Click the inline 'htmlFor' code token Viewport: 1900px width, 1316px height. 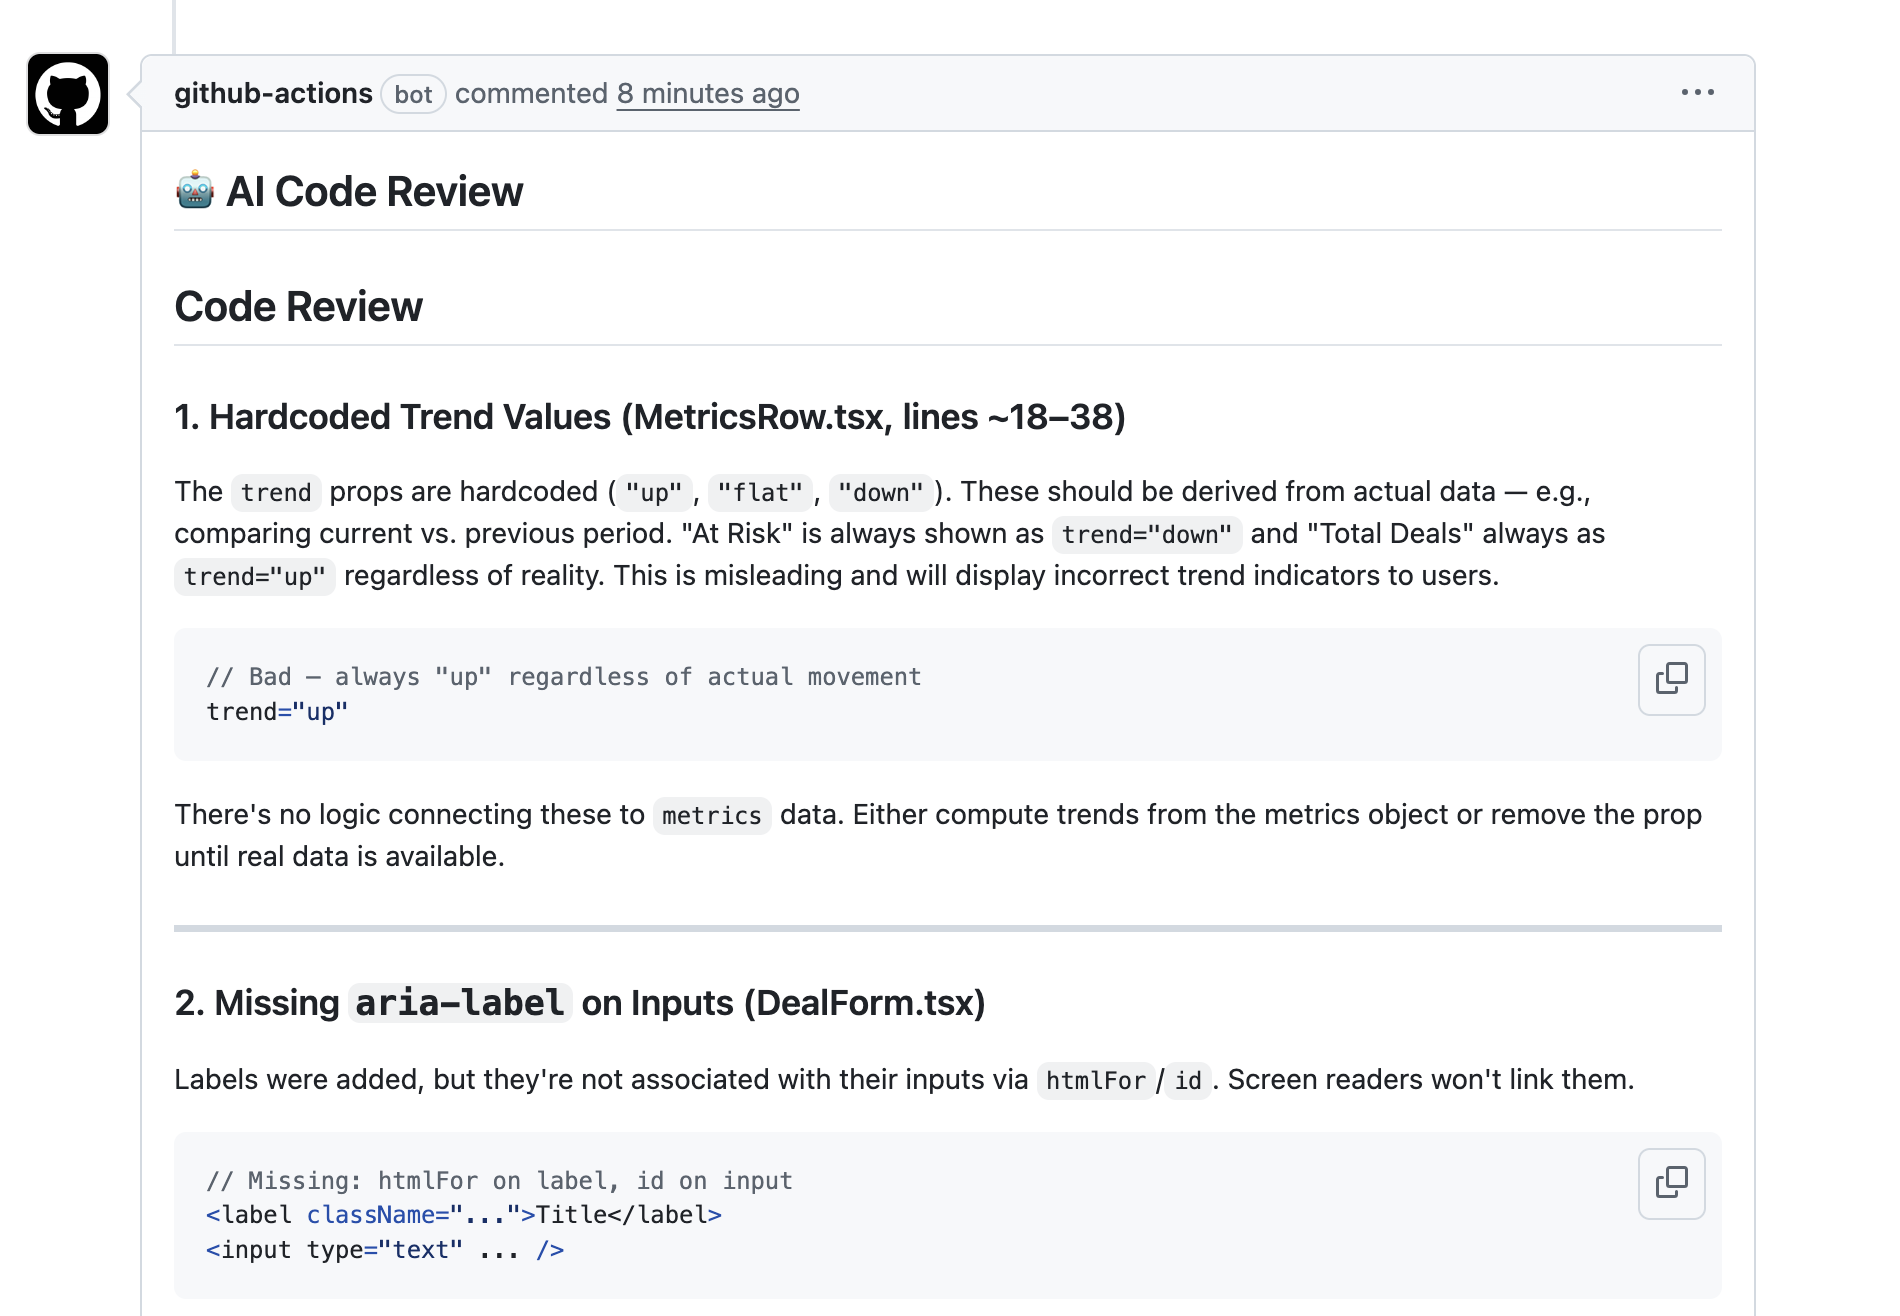1095,1081
